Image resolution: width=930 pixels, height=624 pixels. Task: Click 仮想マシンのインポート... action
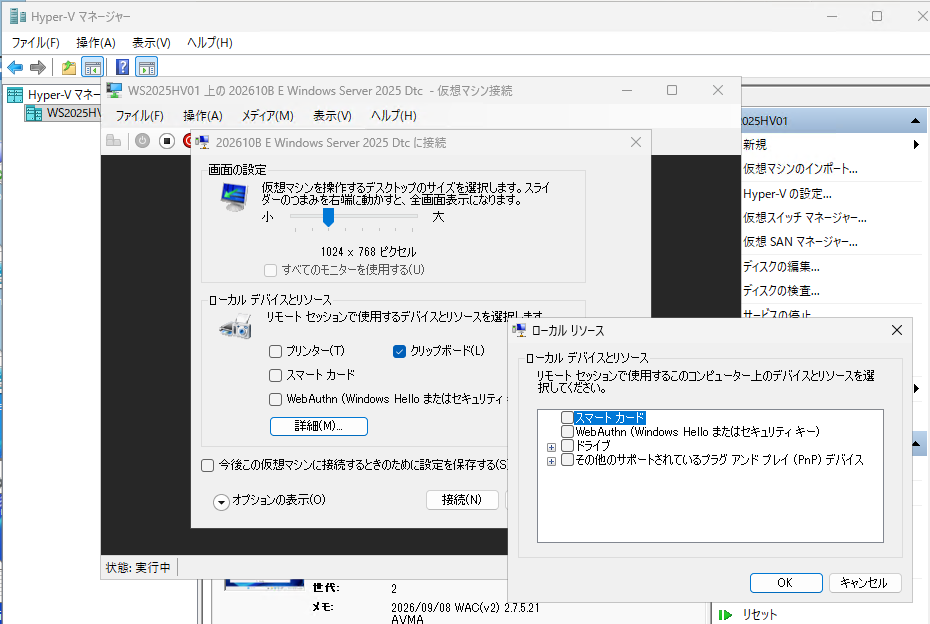800,169
